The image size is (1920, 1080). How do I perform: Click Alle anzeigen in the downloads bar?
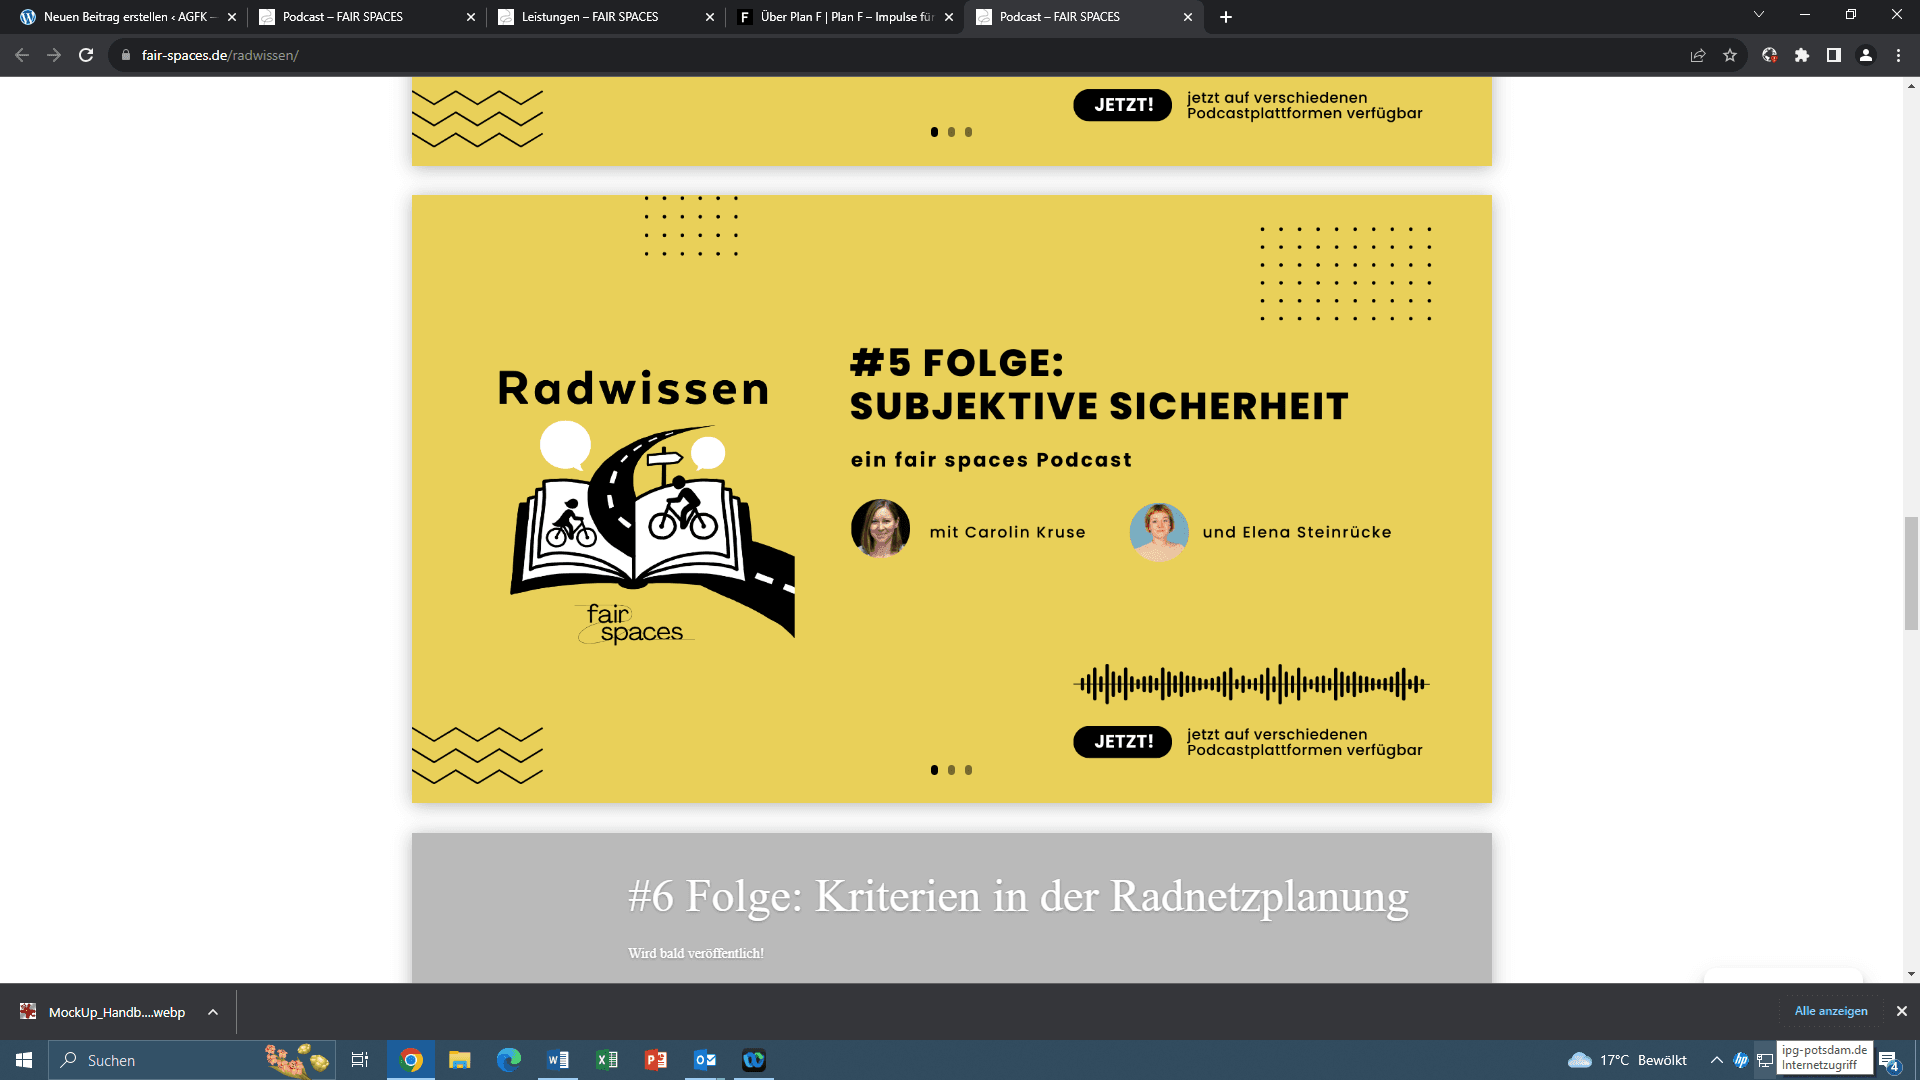tap(1831, 1011)
